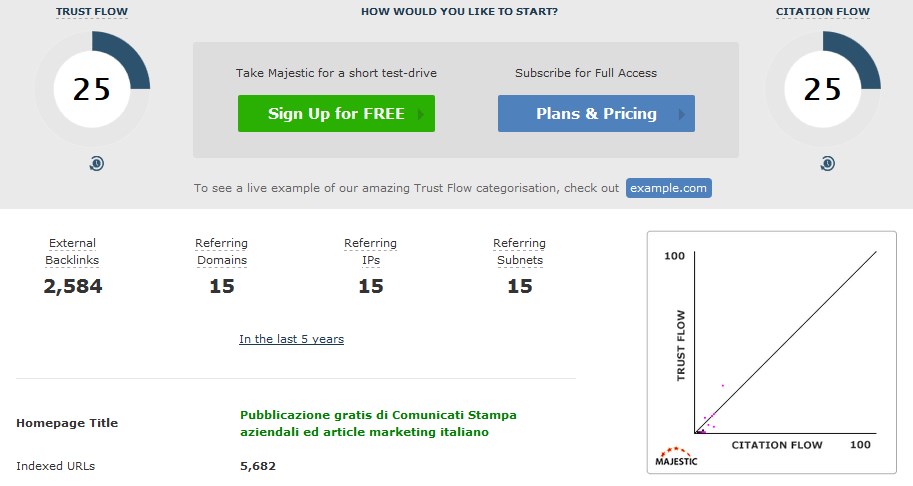Image resolution: width=913 pixels, height=486 pixels.
Task: Open the example.com live example link
Action: 669,188
